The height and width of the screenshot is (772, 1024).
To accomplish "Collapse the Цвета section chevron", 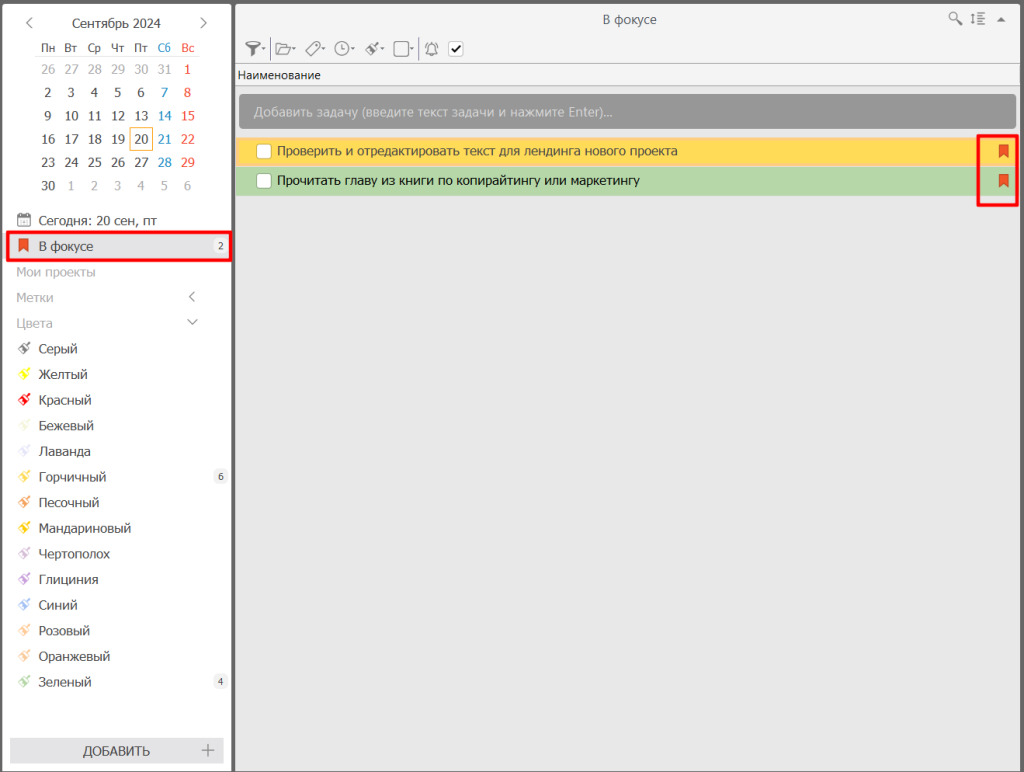I will tap(193, 323).
